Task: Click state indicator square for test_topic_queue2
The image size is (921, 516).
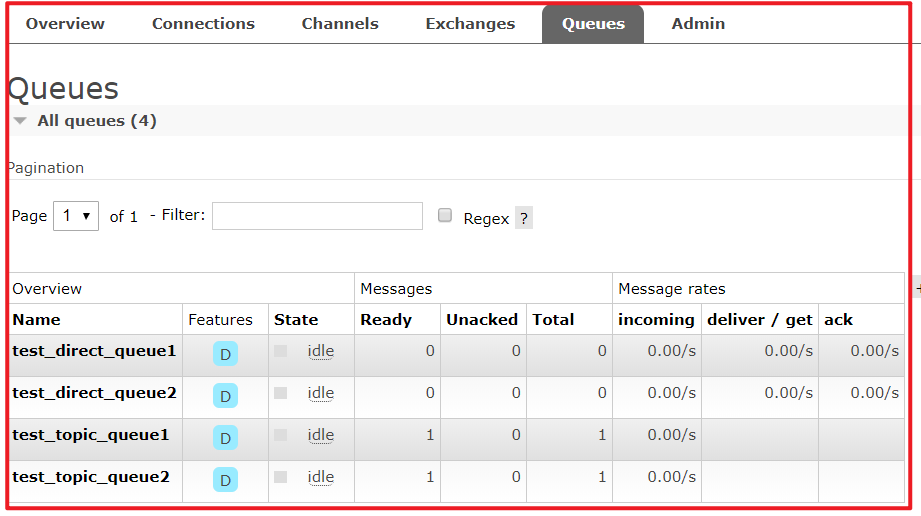Action: click(x=281, y=477)
